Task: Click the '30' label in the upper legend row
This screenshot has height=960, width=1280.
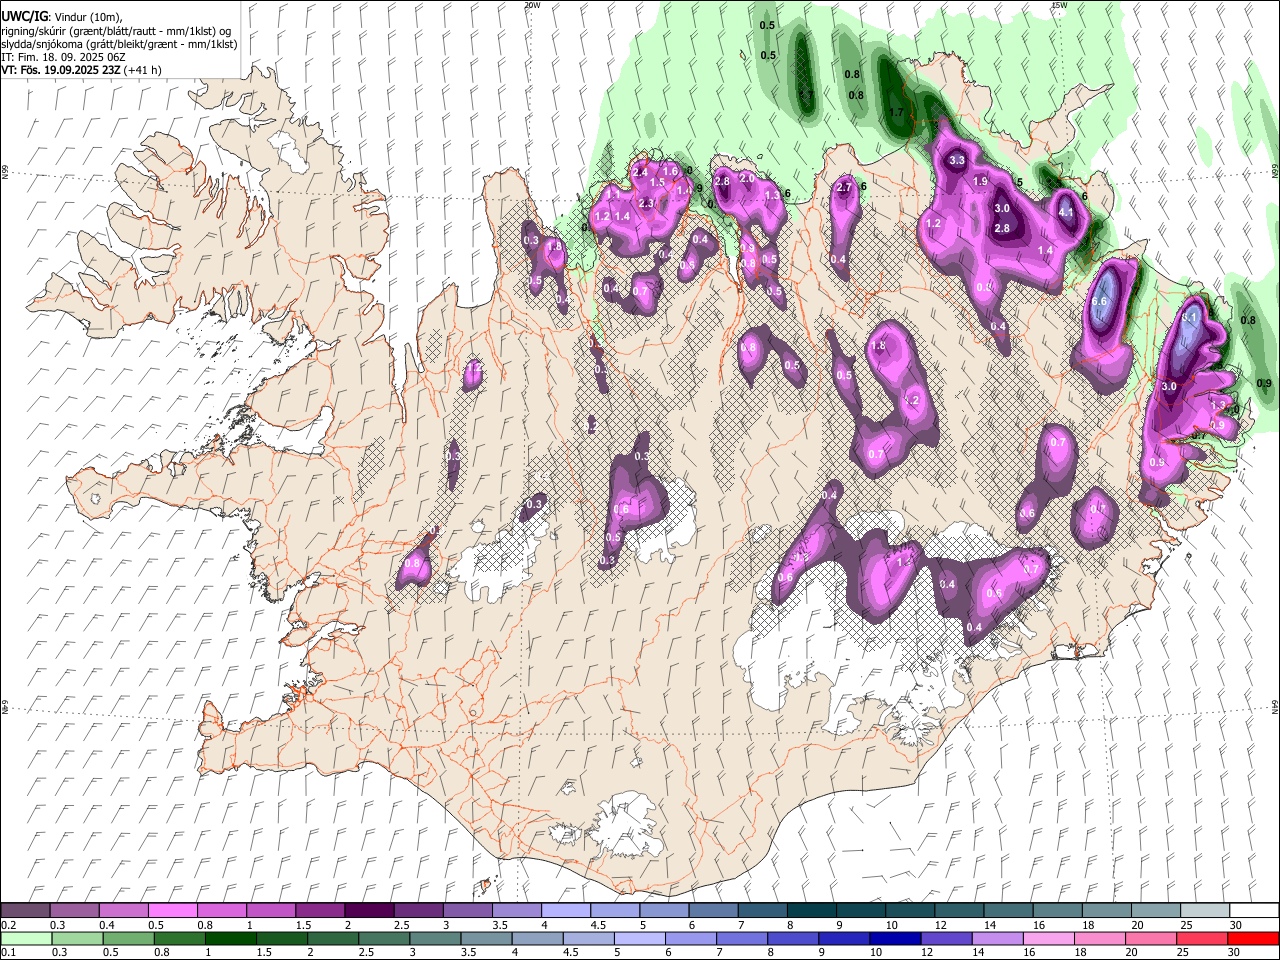Action: 1236,925
